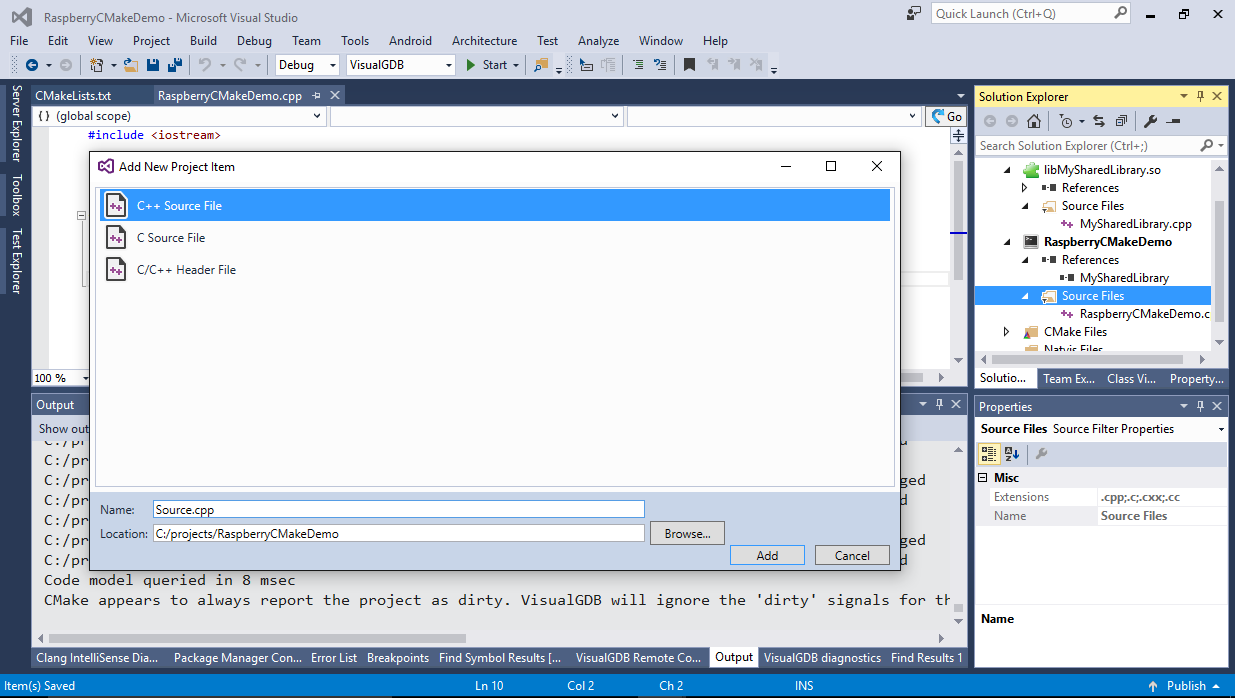The image size is (1235, 698).
Task: Click the Categorized view icon in Properties
Action: coord(988,454)
